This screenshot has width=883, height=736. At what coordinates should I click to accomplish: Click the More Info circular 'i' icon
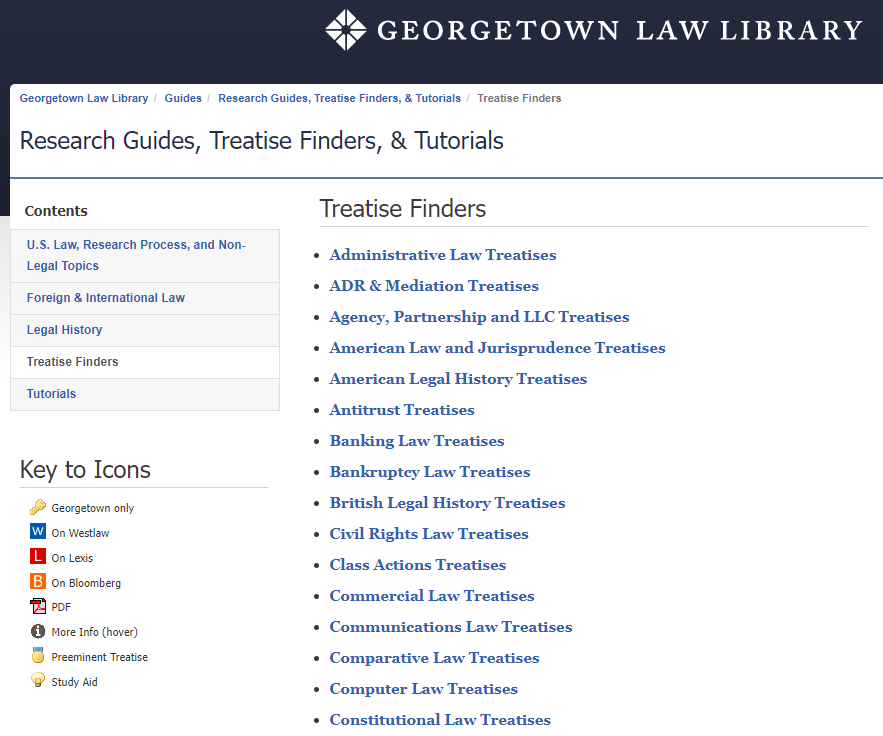[x=37, y=631]
